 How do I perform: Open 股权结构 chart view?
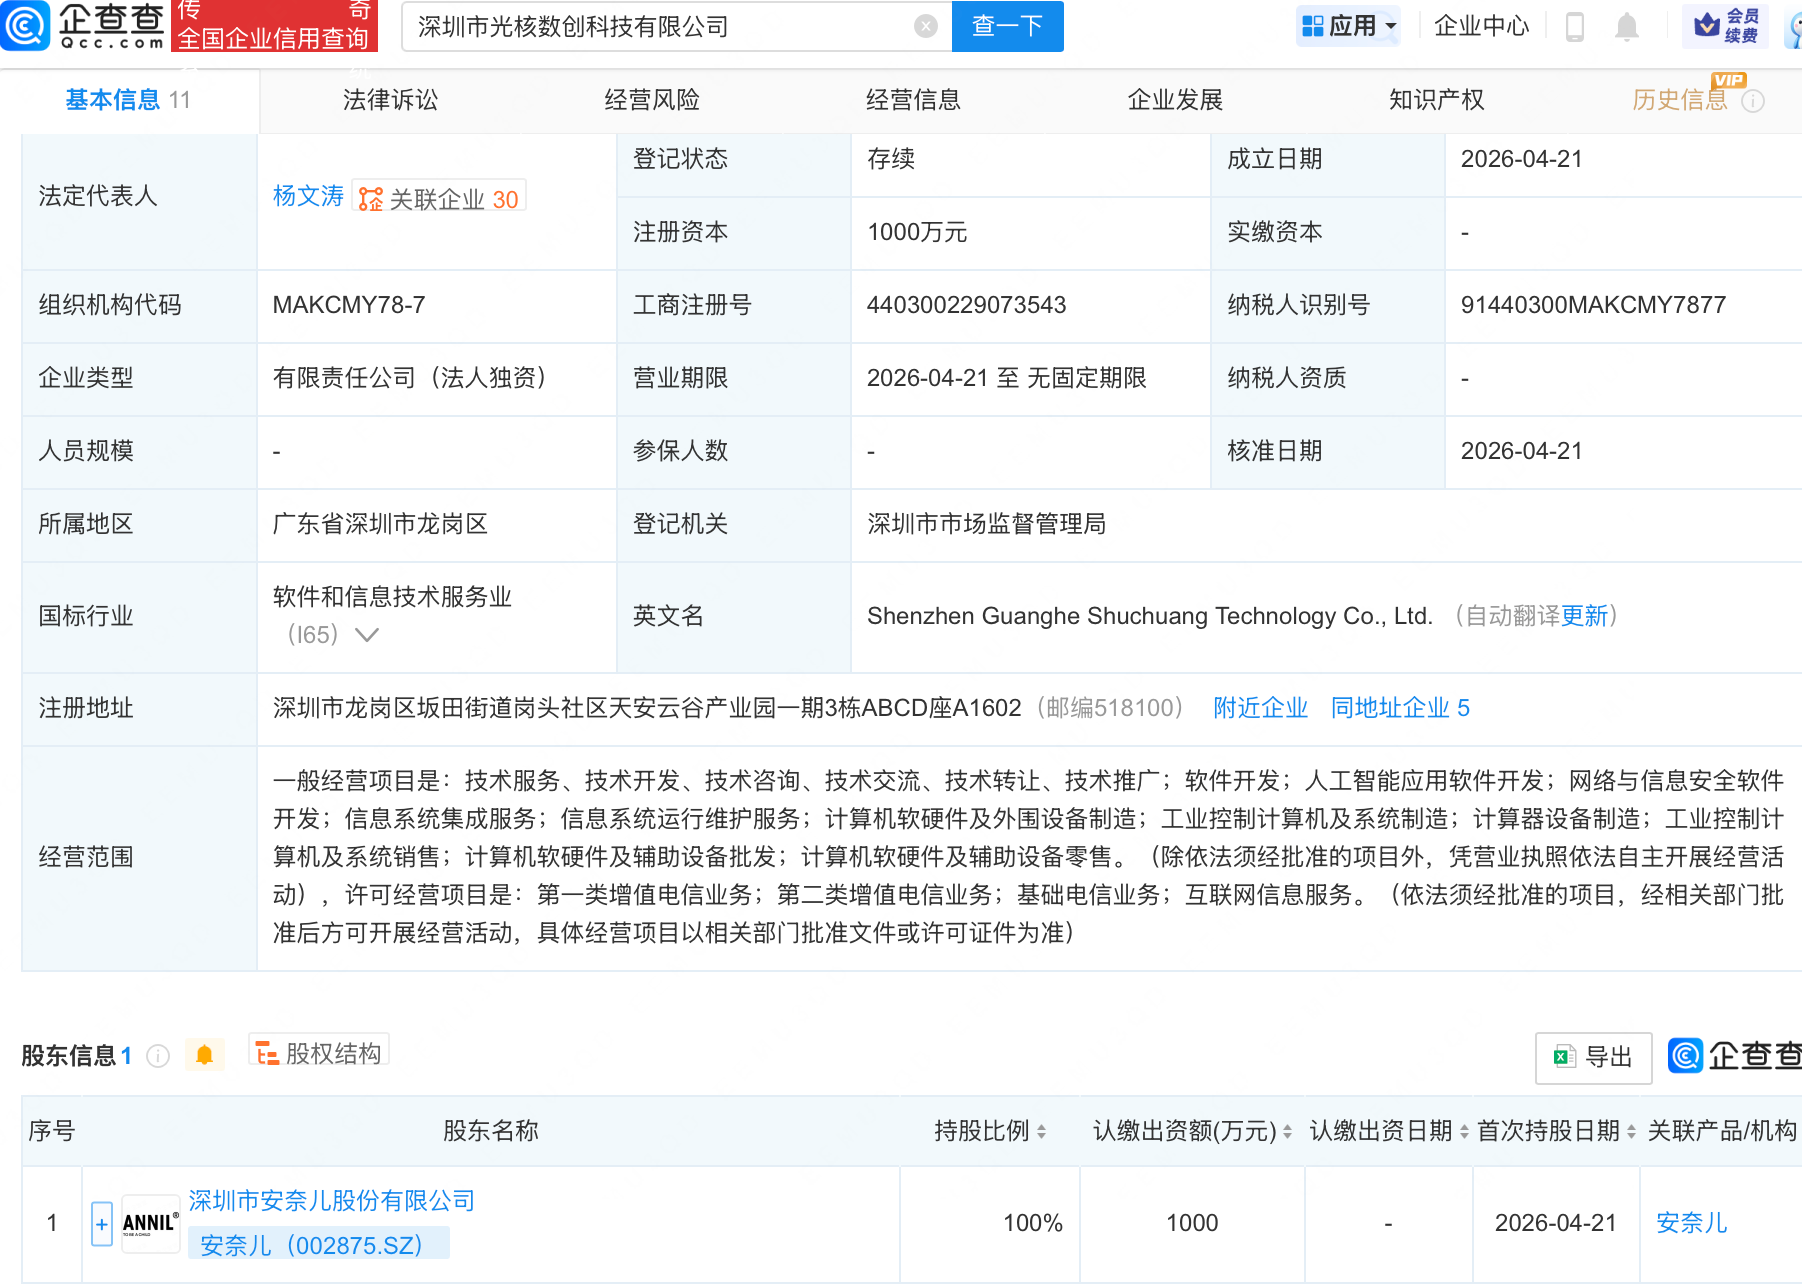[x=318, y=1053]
